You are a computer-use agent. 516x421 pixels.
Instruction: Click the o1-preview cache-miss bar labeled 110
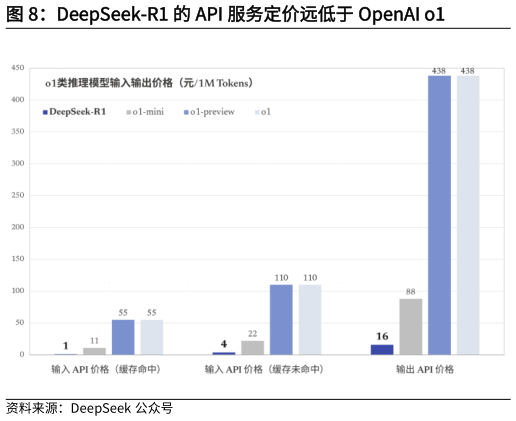point(281,320)
